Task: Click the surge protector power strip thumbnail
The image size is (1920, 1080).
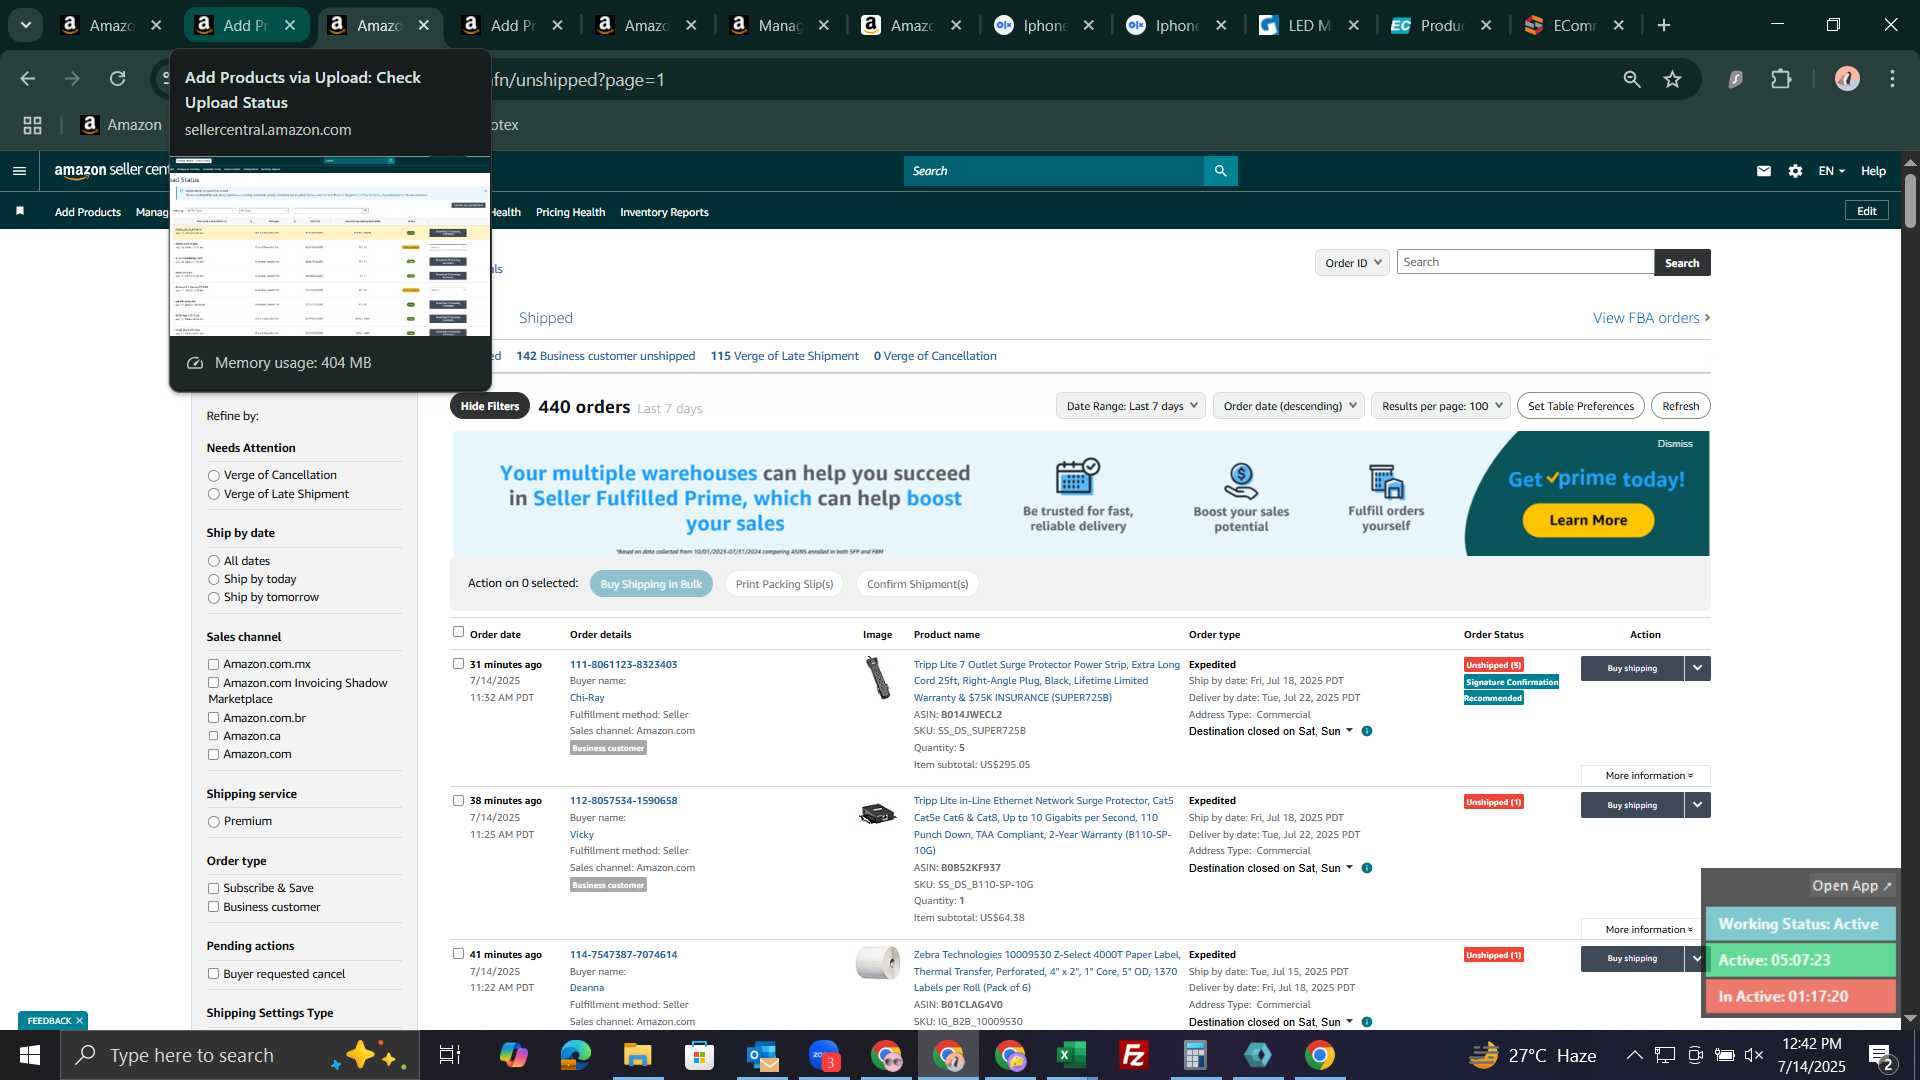Action: click(878, 678)
